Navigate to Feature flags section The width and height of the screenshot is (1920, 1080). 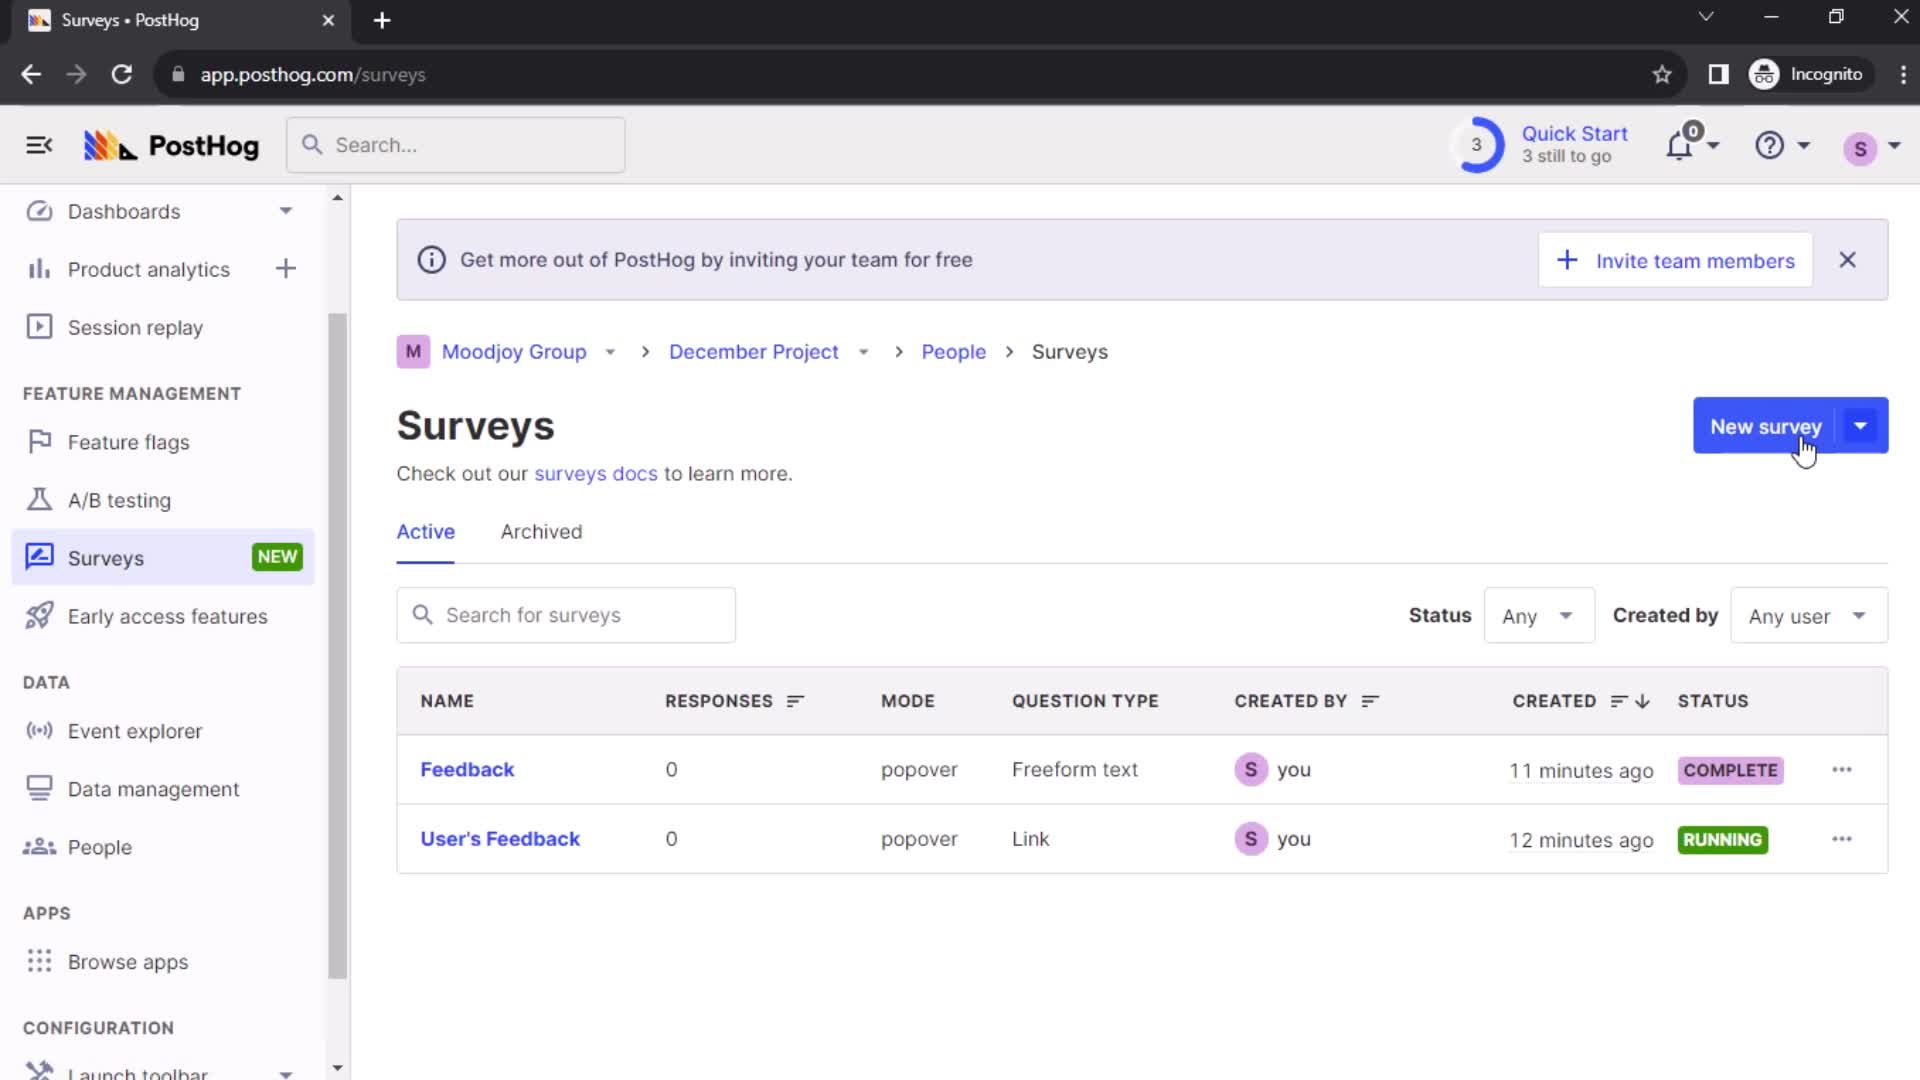pyautogui.click(x=128, y=442)
